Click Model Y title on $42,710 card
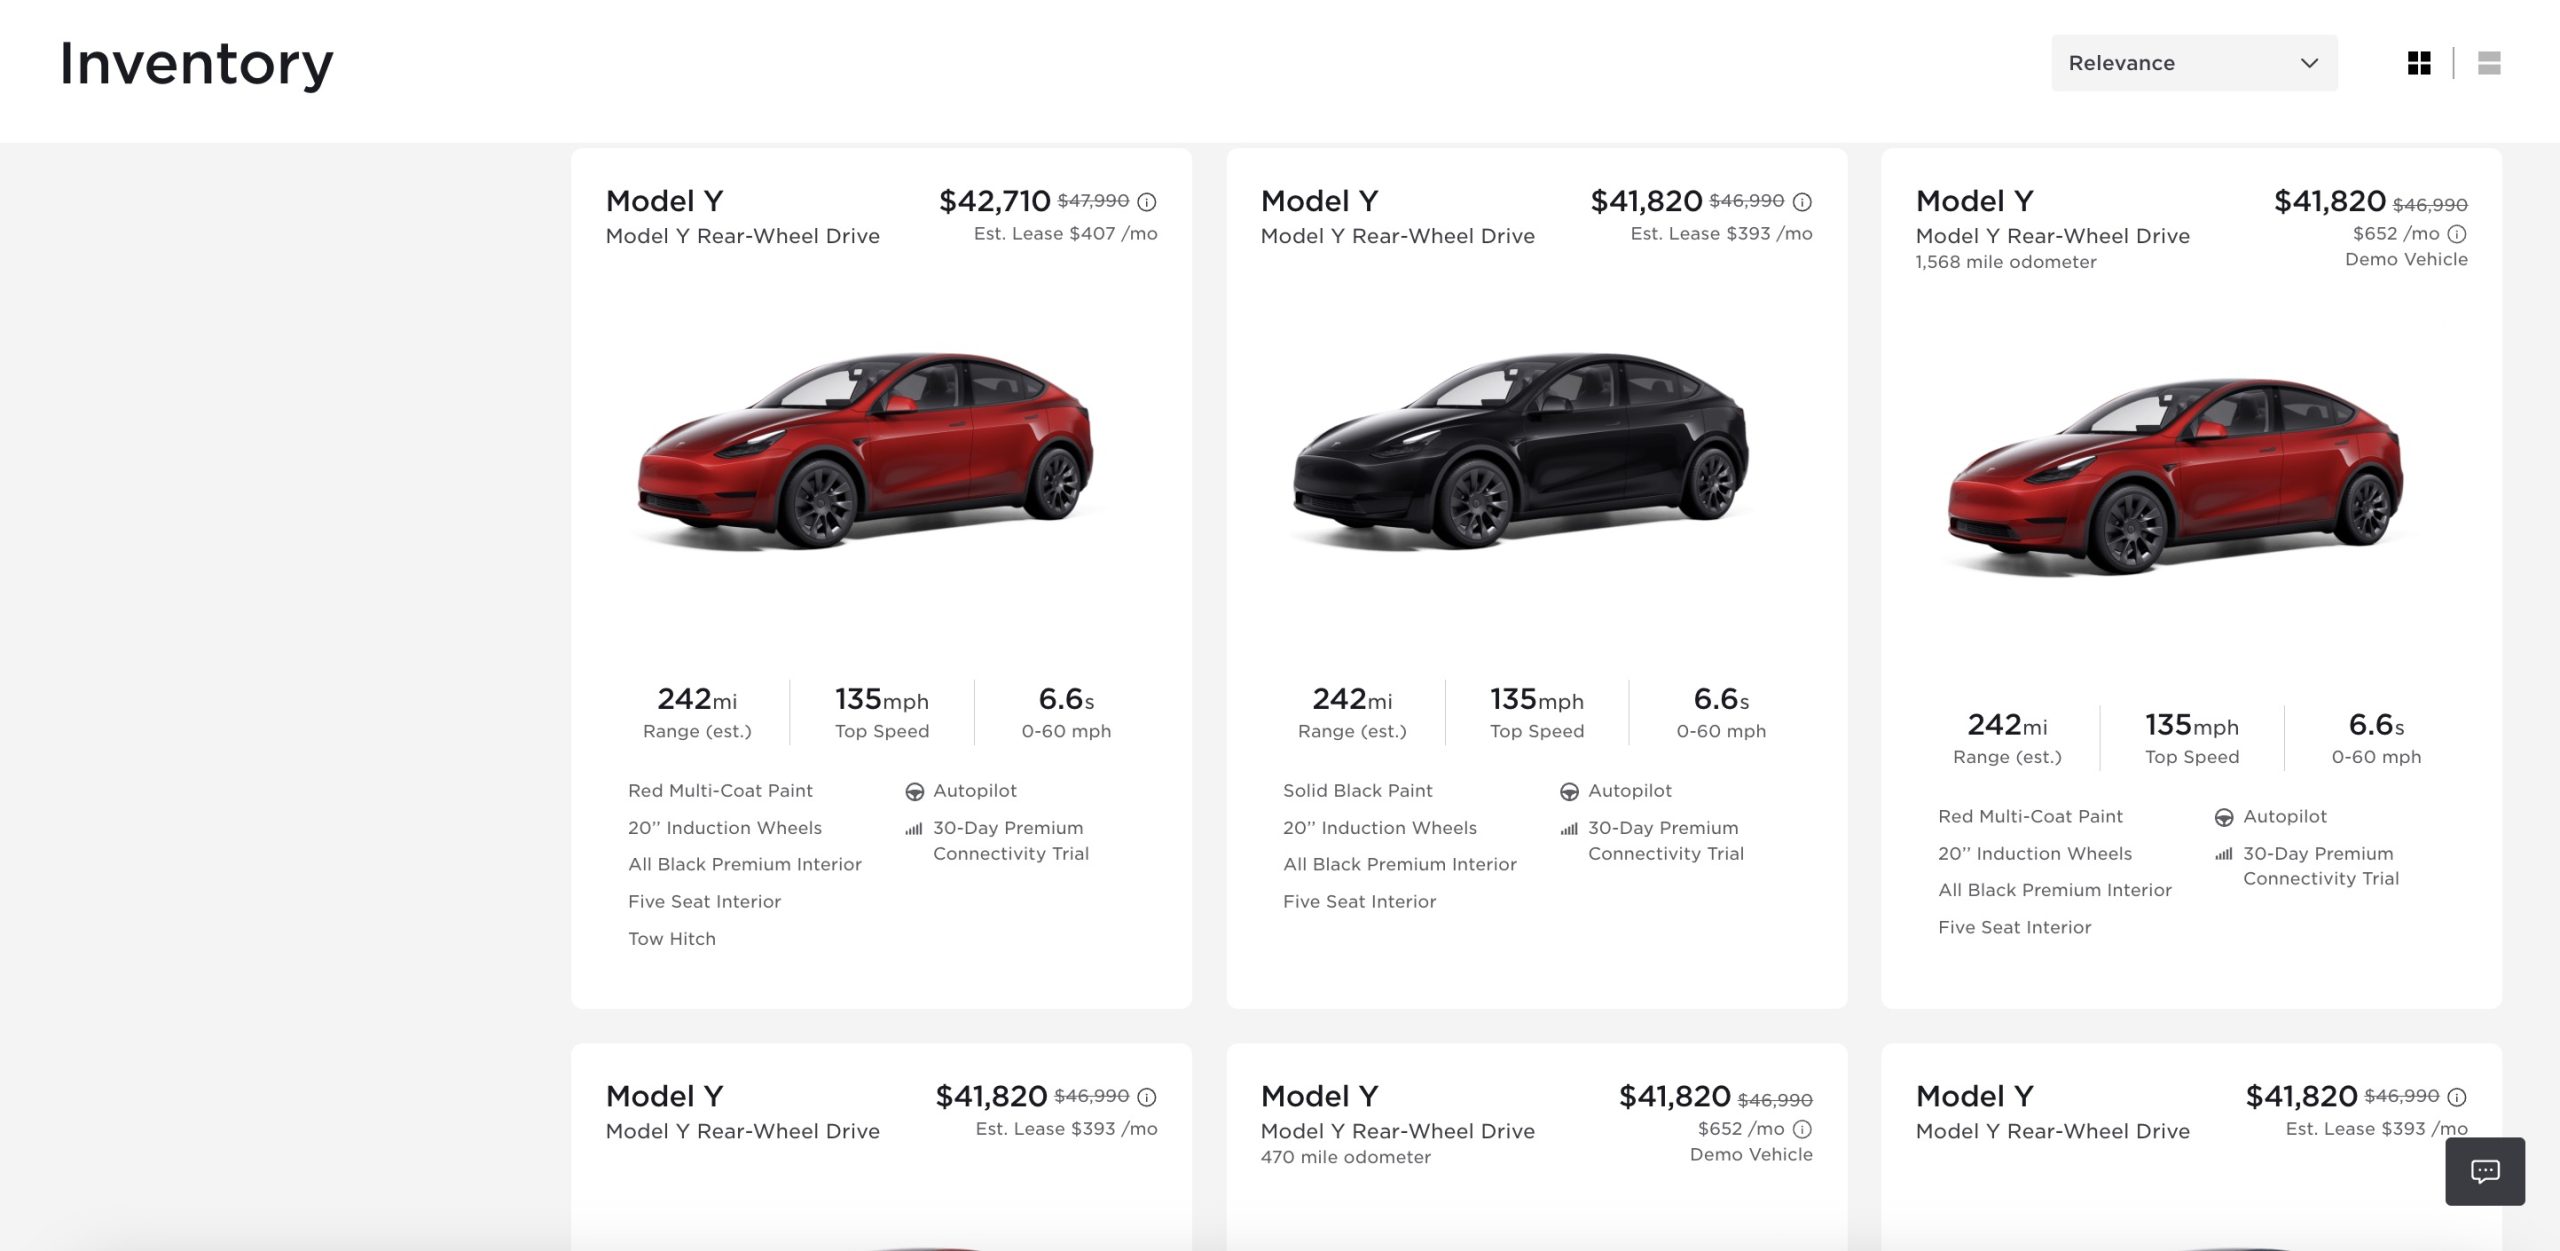Screen dimensions: 2560x1251 [665, 201]
